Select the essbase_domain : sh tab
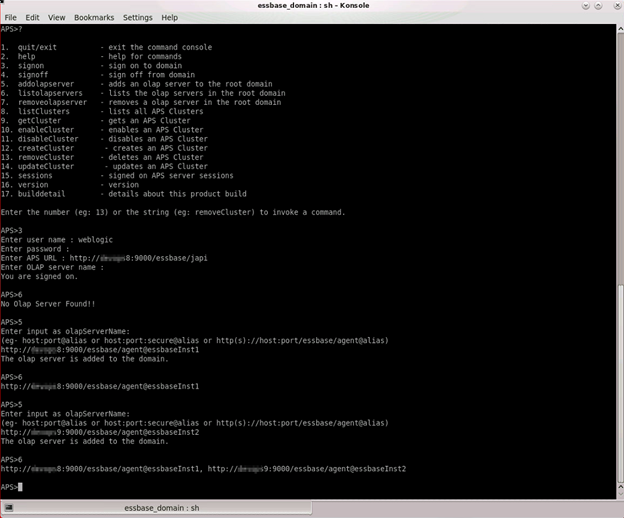The width and height of the screenshot is (624, 518). coord(156,508)
